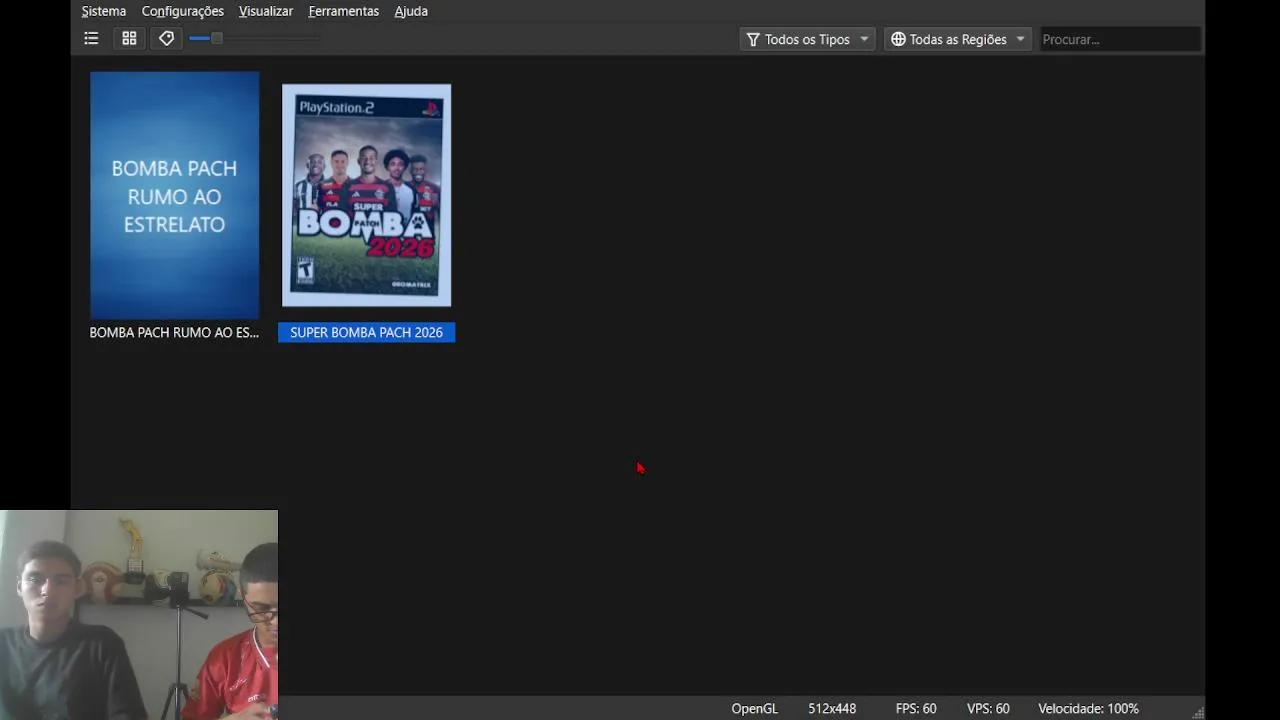This screenshot has width=1280, height=720.
Task: Select the Bomba Pach Rumo ao Estrelato cover
Action: coord(175,195)
